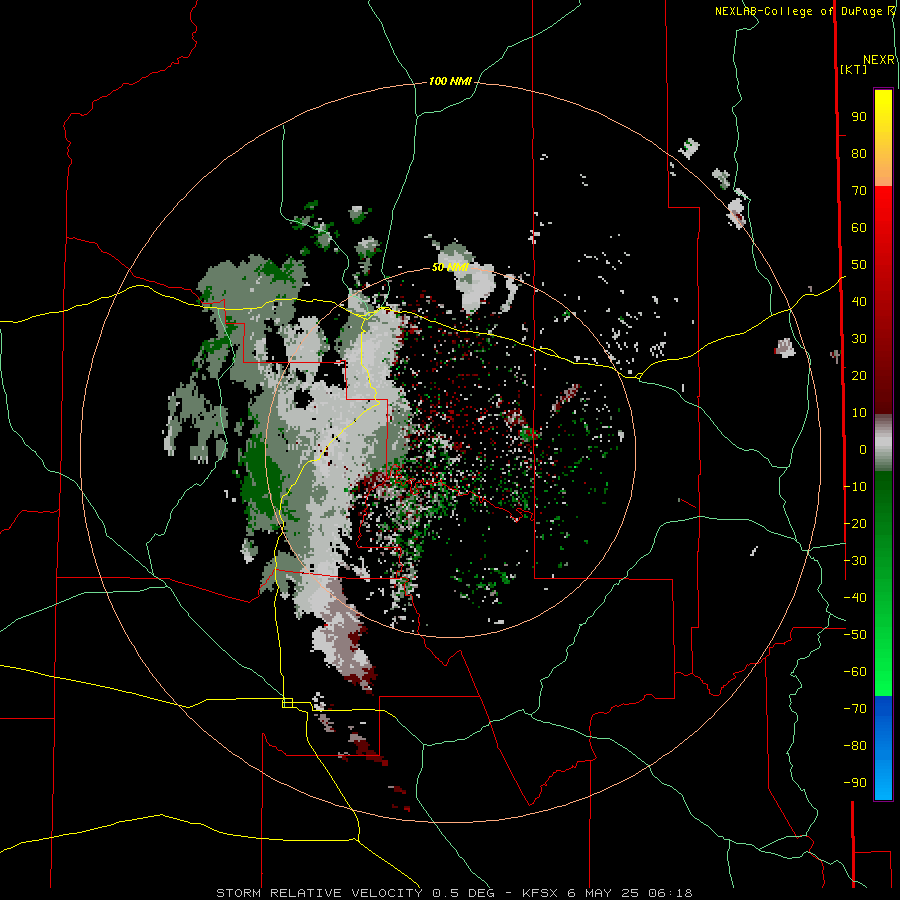The height and width of the screenshot is (900, 900).
Task: Click the -30 scale label
Action: 855,561
